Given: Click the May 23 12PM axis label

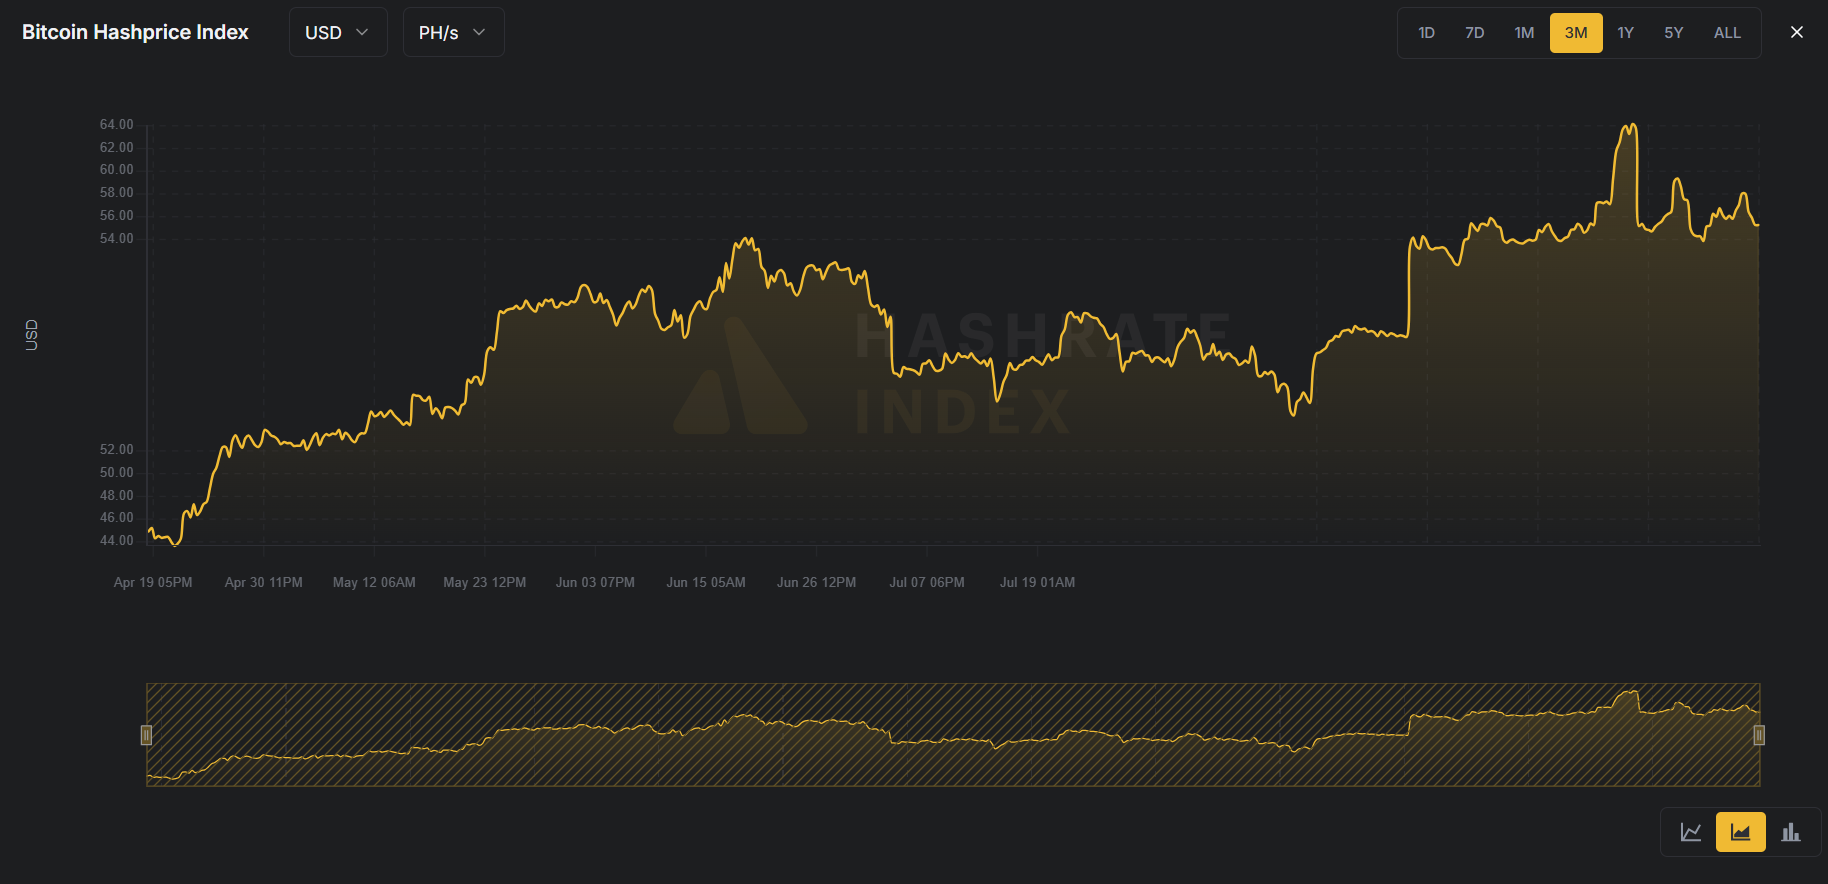Looking at the screenshot, I should tap(485, 582).
